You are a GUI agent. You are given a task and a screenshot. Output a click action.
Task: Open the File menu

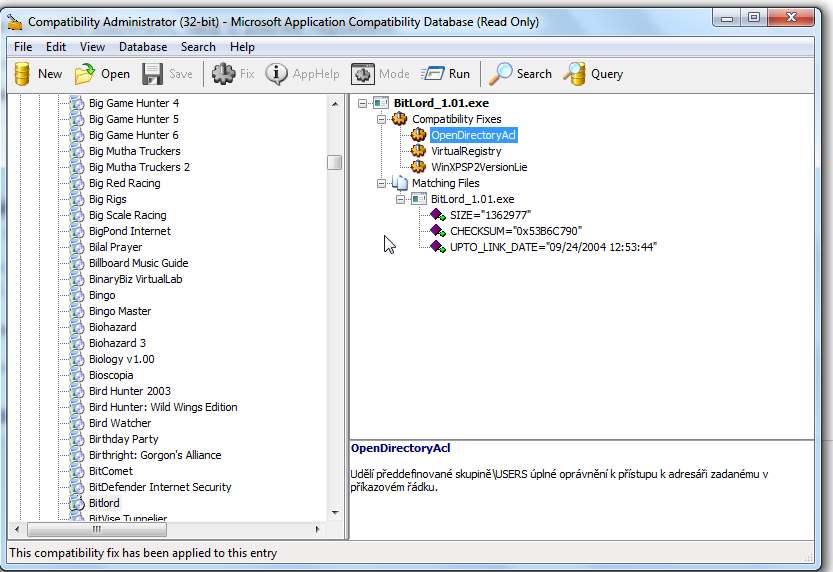(23, 47)
